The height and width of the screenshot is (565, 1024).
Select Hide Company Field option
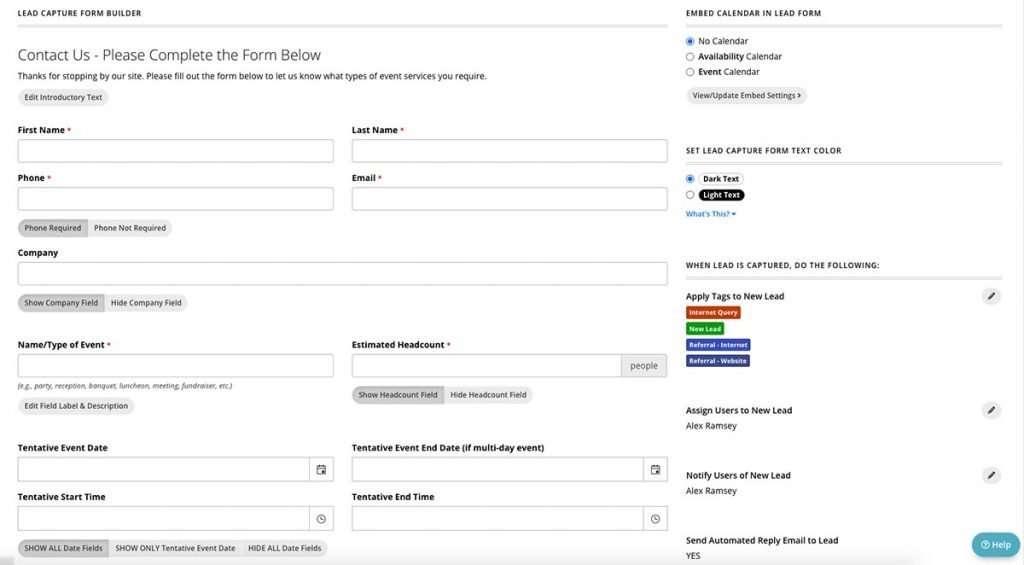[146, 303]
